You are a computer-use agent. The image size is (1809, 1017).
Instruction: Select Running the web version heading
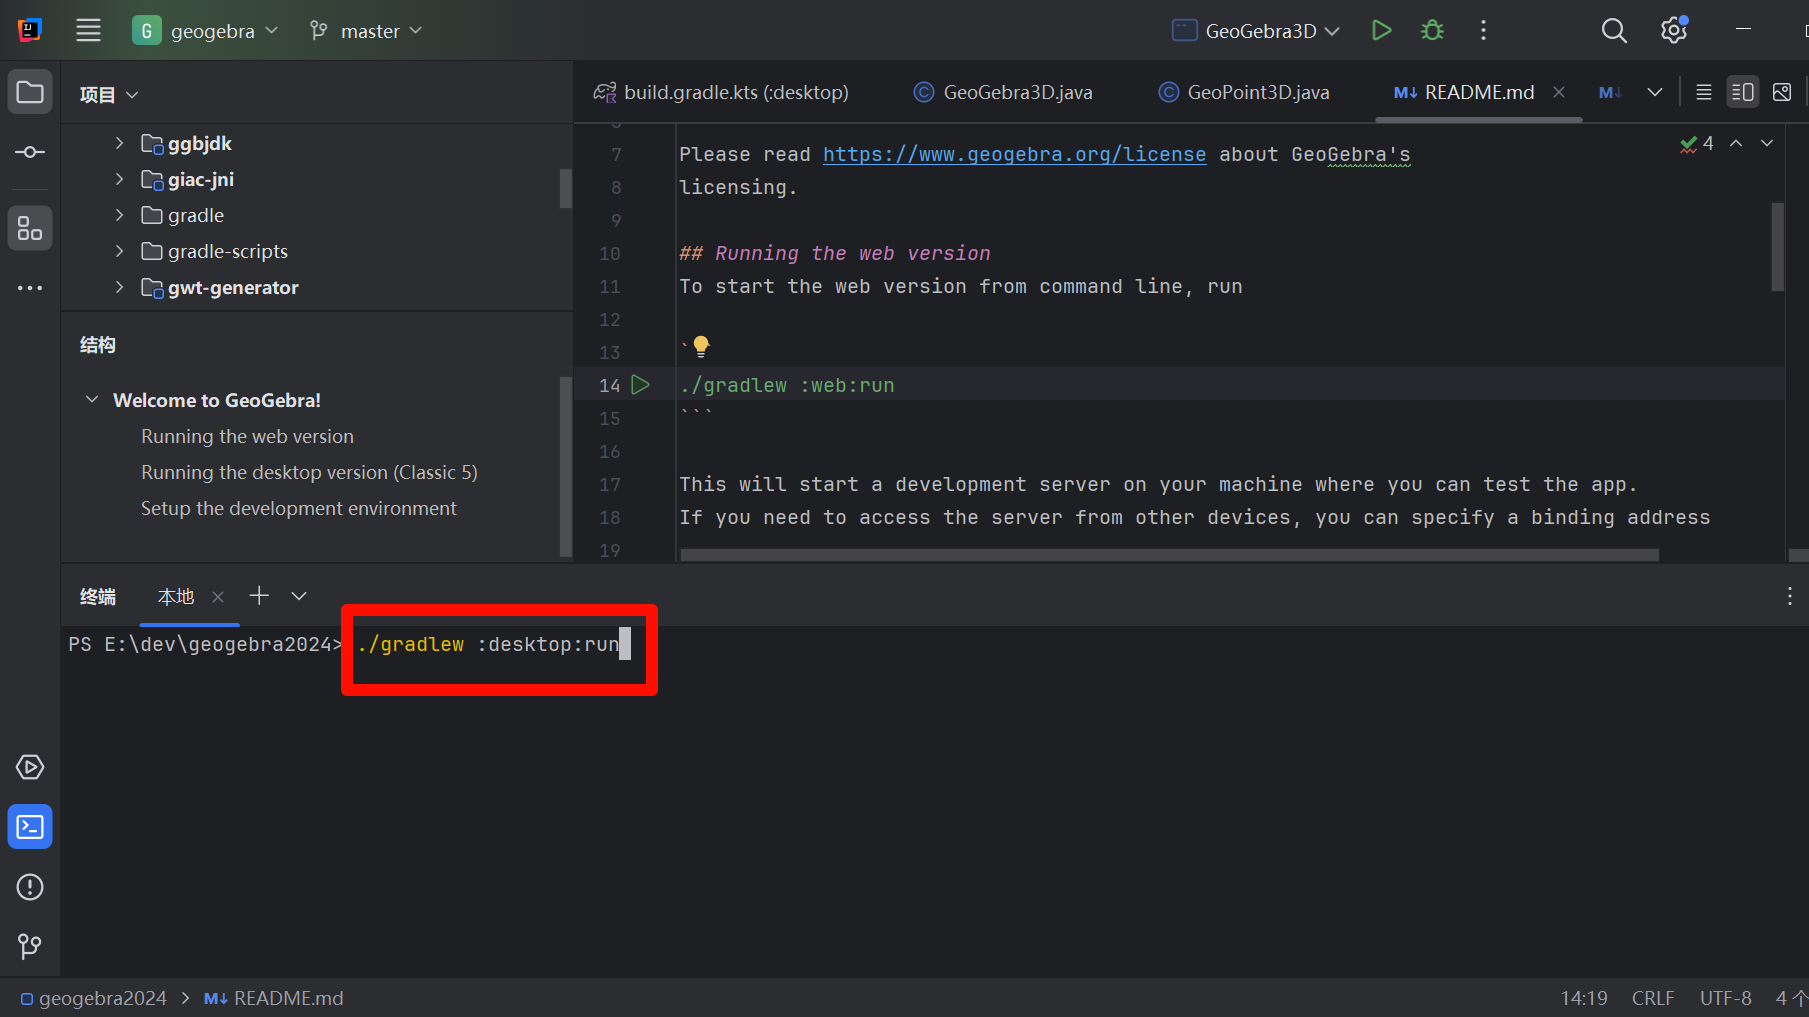coord(247,436)
